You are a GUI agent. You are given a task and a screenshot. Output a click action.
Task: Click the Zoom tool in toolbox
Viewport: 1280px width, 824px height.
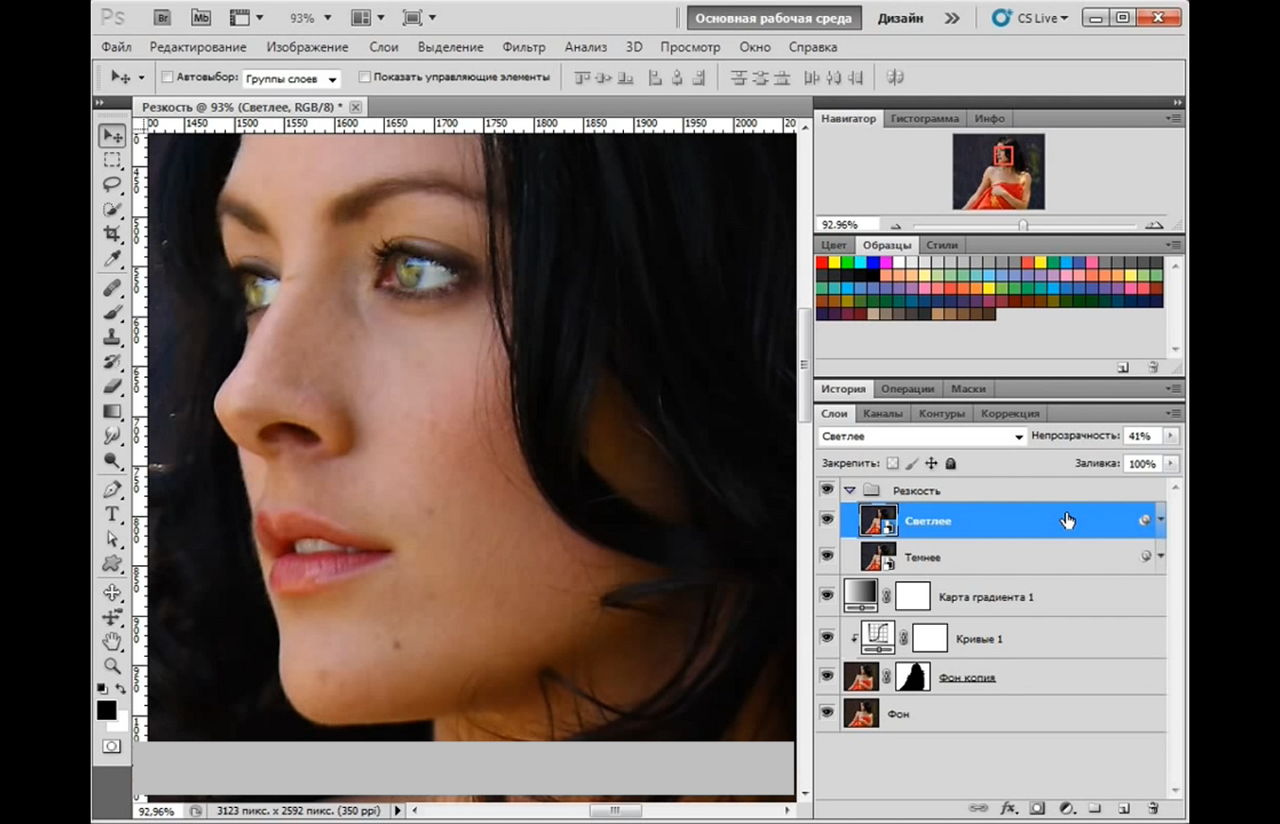coord(112,666)
